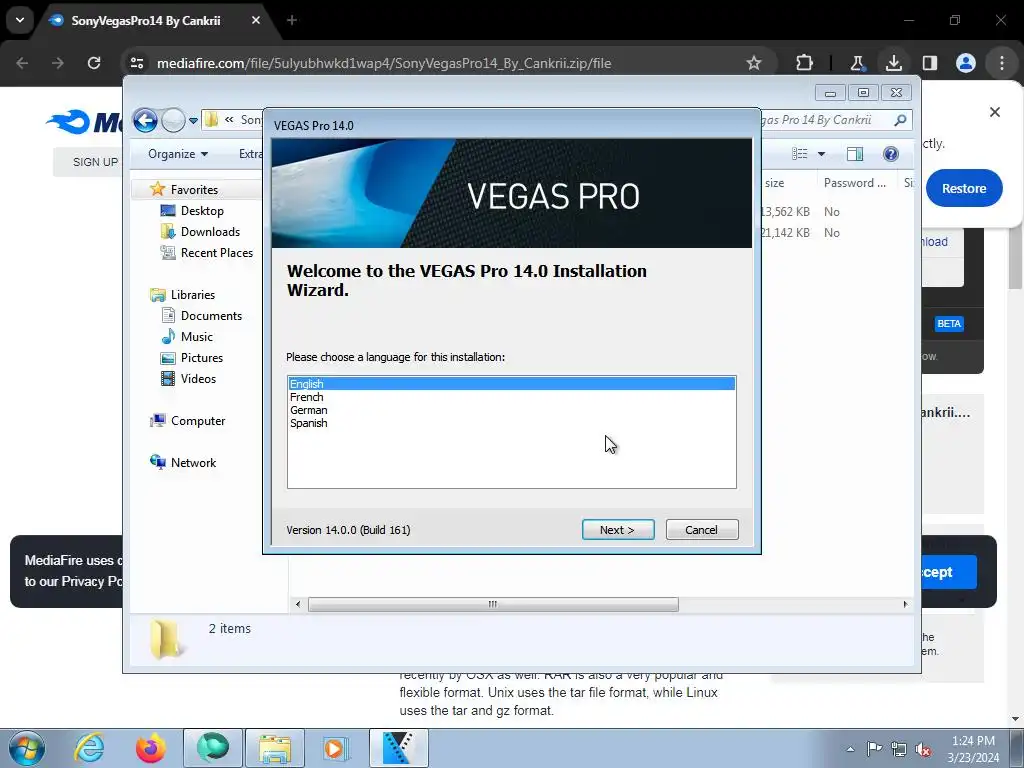Open Downloads in Explorer favorites
The image size is (1024, 768).
pos(210,231)
